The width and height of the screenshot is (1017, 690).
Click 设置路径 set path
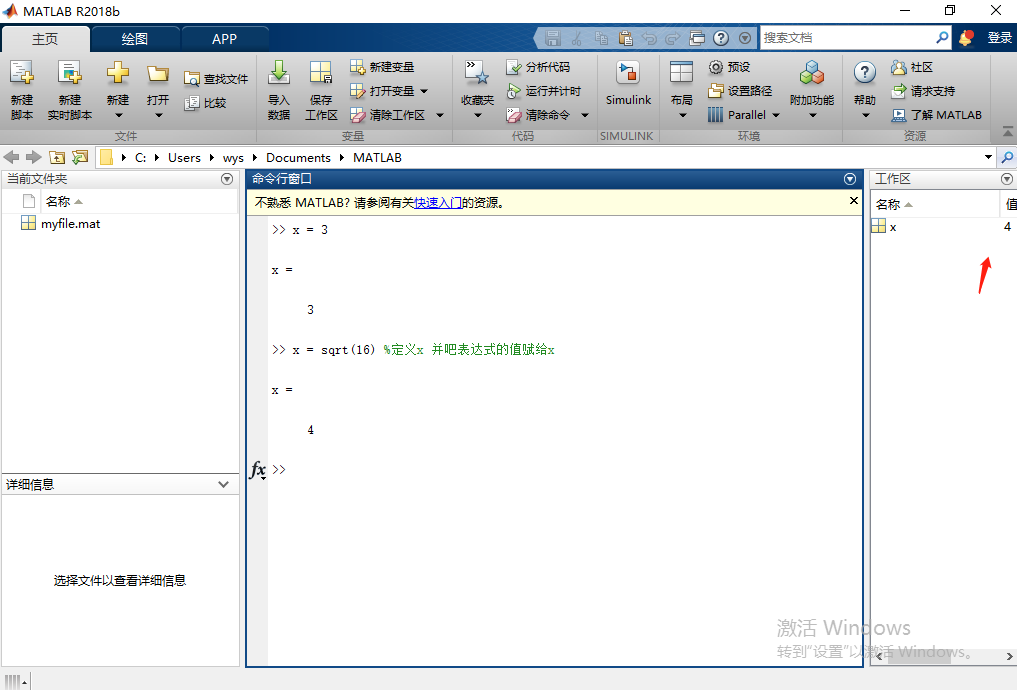[740, 91]
